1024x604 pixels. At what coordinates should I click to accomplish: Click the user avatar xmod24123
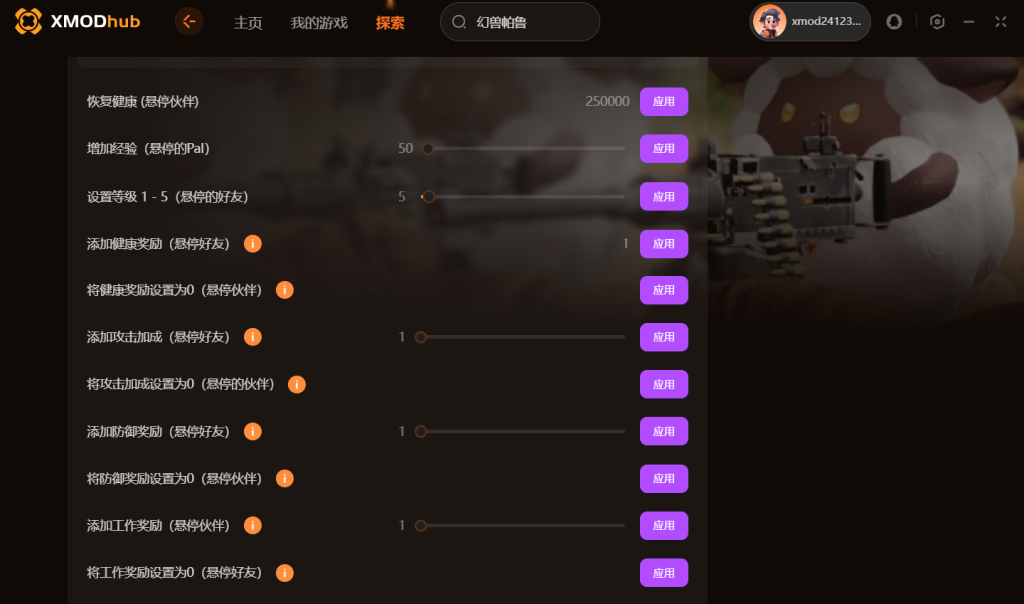pyautogui.click(x=769, y=22)
